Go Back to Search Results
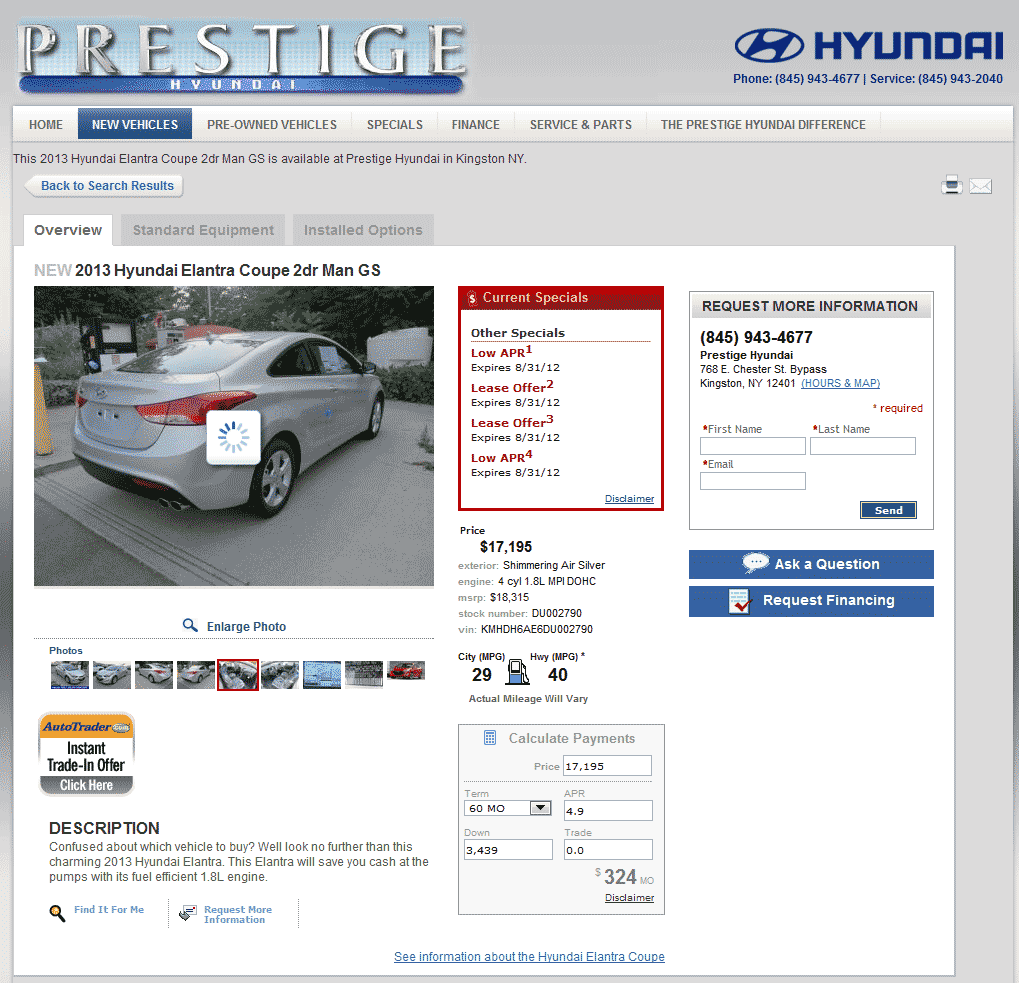 (x=104, y=186)
